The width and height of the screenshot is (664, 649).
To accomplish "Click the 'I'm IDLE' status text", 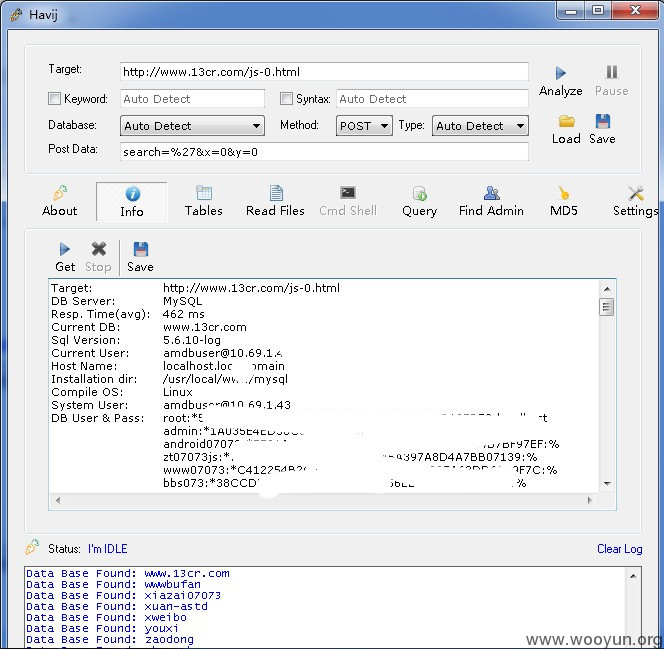I will tap(108, 549).
